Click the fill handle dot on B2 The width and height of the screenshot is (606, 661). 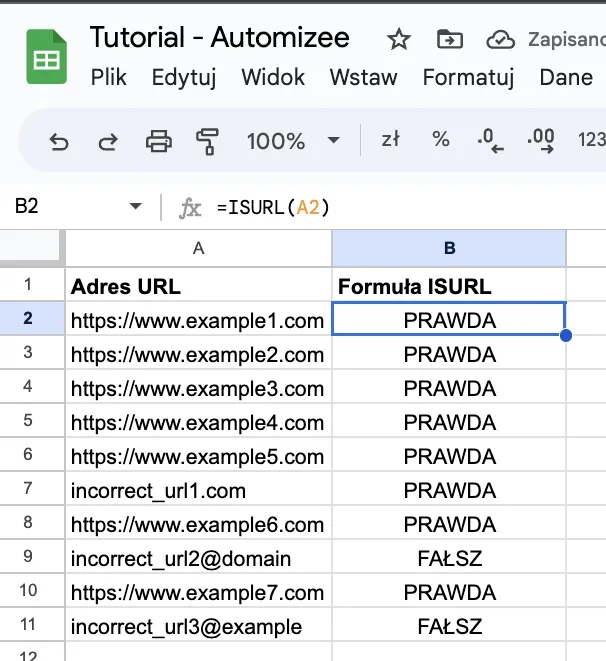click(x=566, y=336)
